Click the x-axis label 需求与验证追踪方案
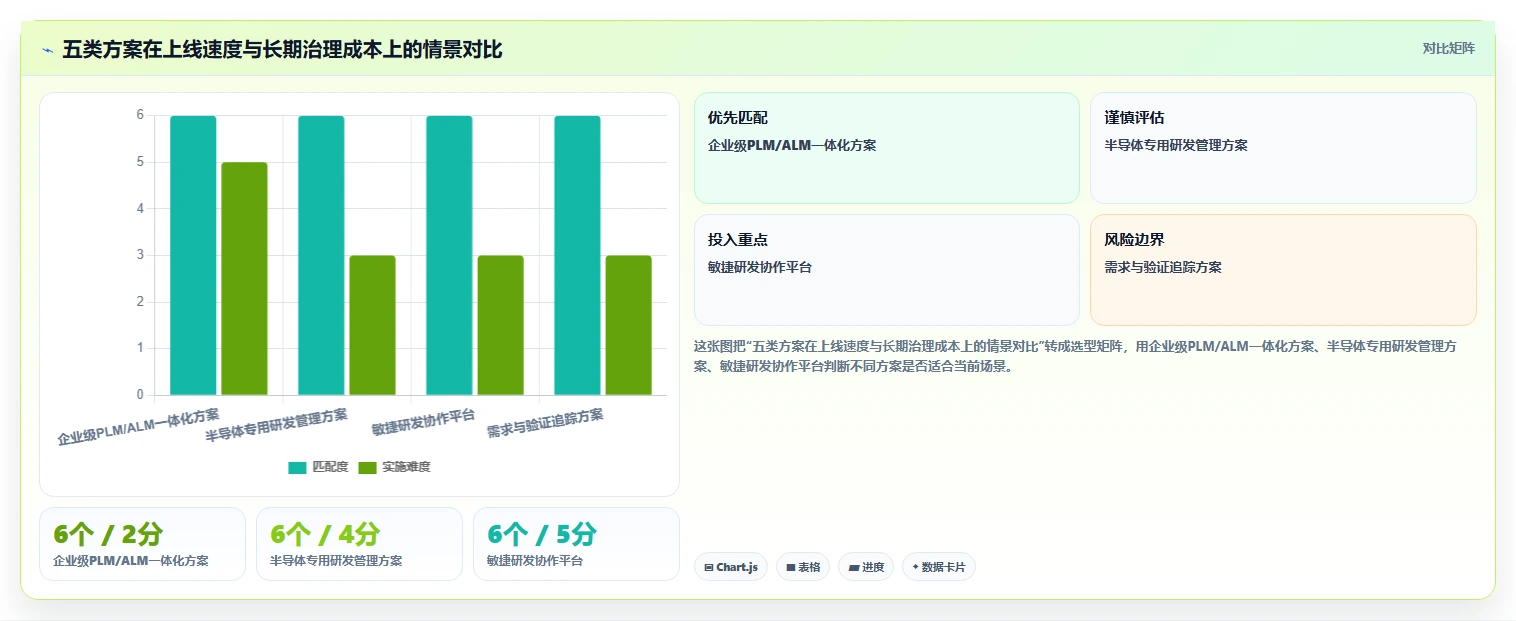Image resolution: width=1516 pixels, height=621 pixels. click(545, 424)
